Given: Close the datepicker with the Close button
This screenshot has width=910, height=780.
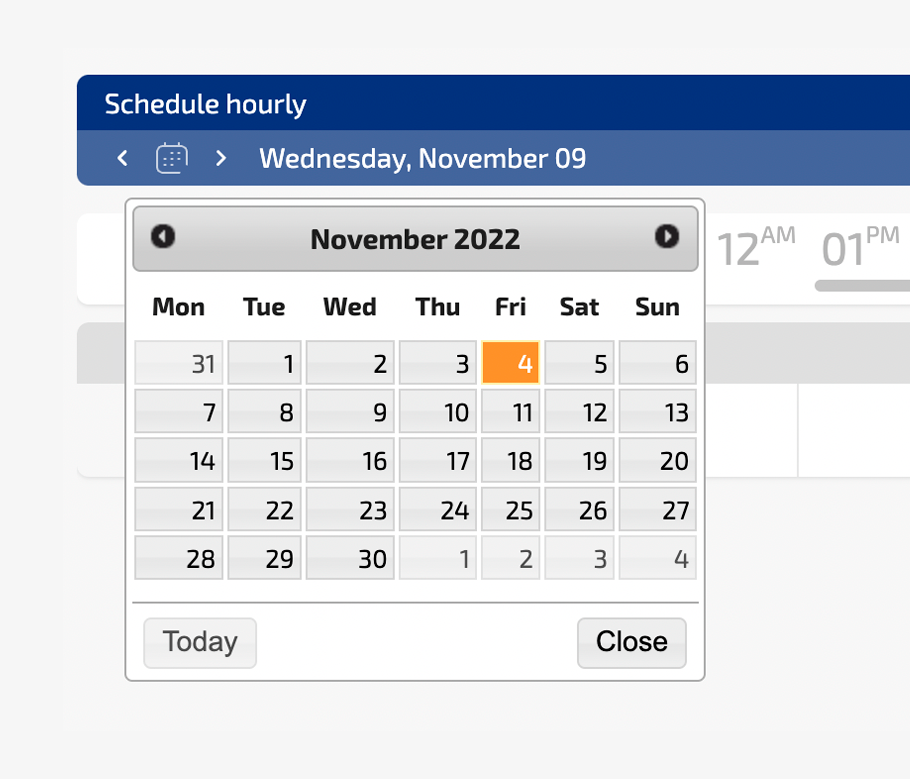Looking at the screenshot, I should pyautogui.click(x=632, y=643).
